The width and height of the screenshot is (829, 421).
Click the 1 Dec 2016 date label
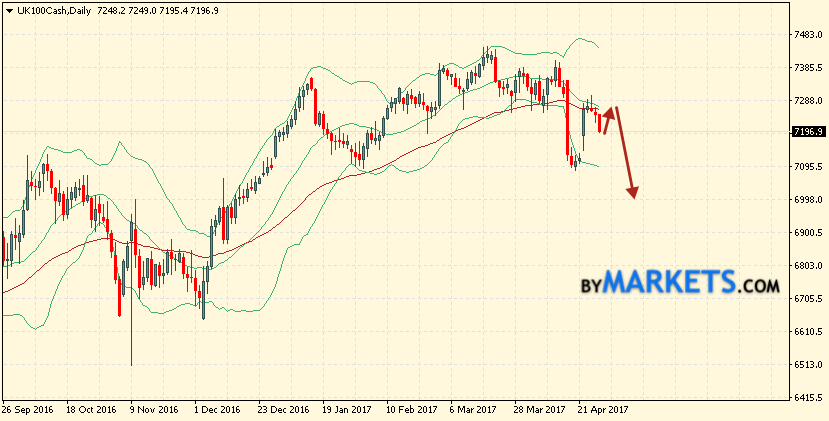[x=216, y=410]
